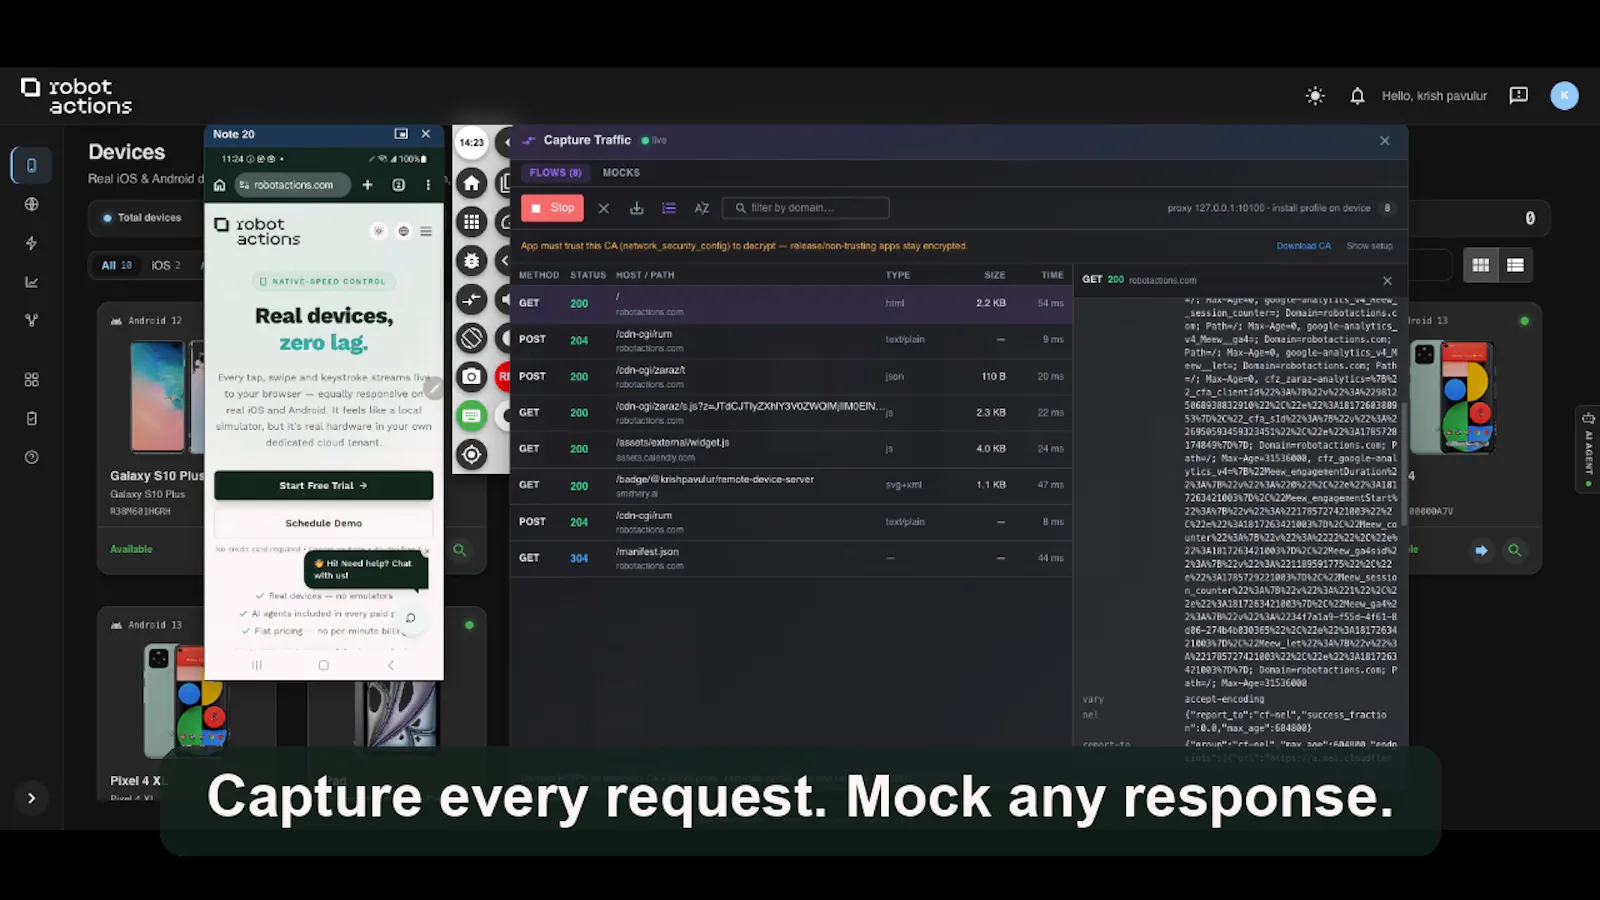This screenshot has width=1600, height=900.
Task: Switch devices list to table view
Action: click(x=1515, y=265)
